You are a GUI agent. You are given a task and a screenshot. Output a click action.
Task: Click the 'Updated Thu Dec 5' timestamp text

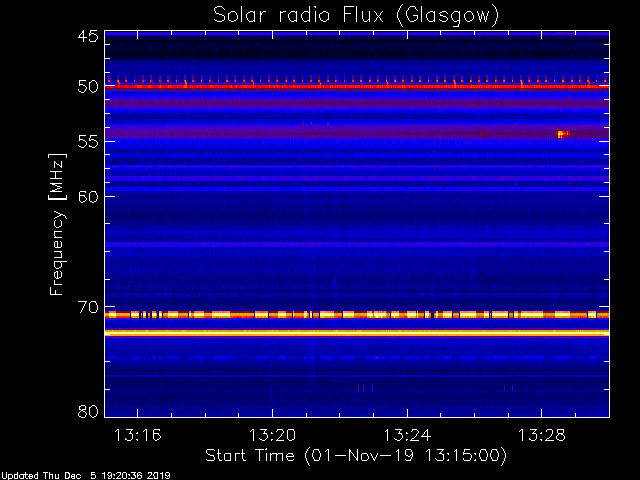(86, 476)
